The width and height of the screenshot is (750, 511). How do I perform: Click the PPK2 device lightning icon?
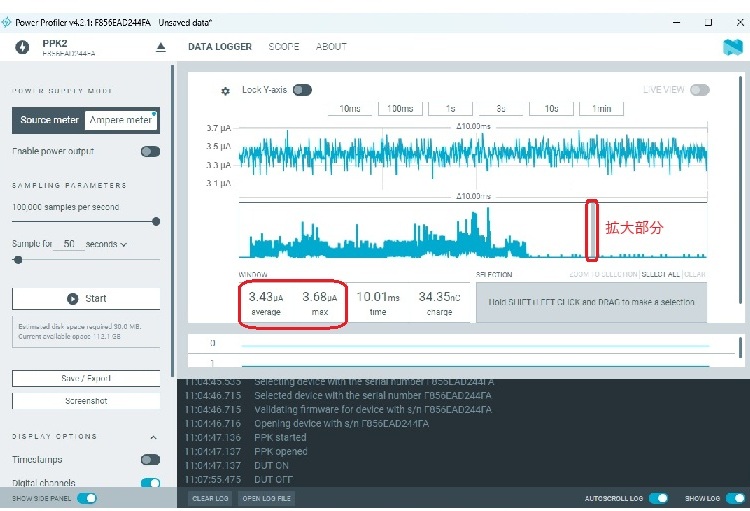pyautogui.click(x=23, y=47)
